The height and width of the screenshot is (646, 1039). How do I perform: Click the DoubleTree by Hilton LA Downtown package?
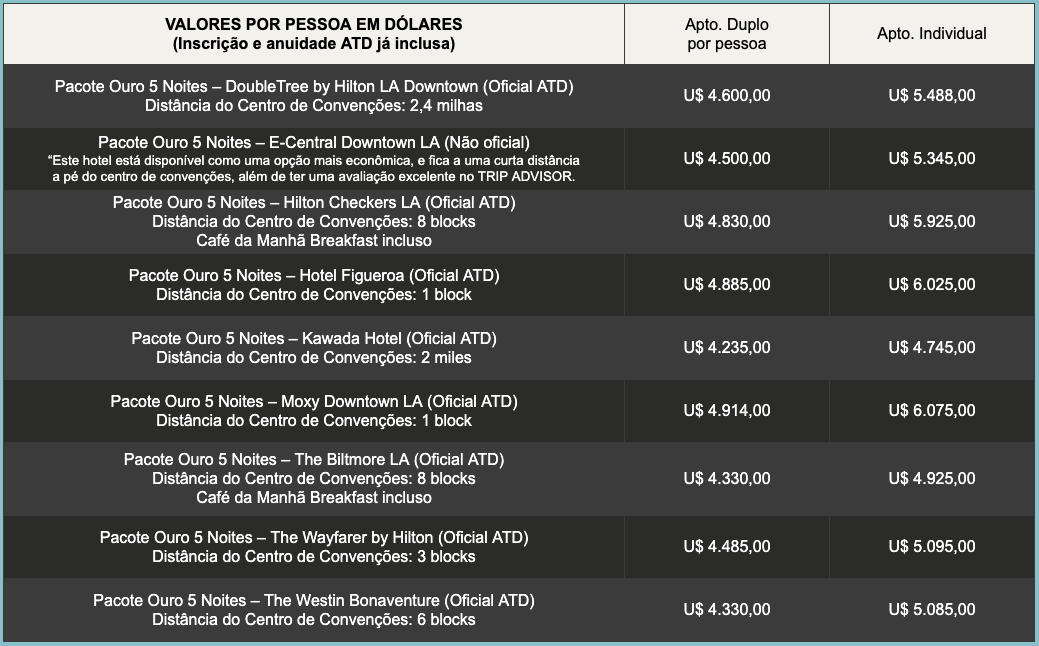[x=314, y=87]
